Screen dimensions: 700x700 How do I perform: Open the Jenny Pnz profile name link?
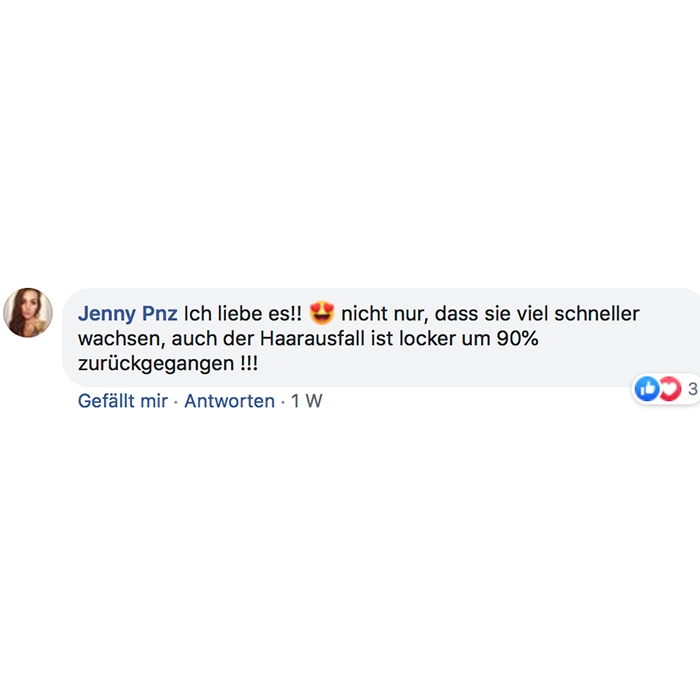pos(128,313)
